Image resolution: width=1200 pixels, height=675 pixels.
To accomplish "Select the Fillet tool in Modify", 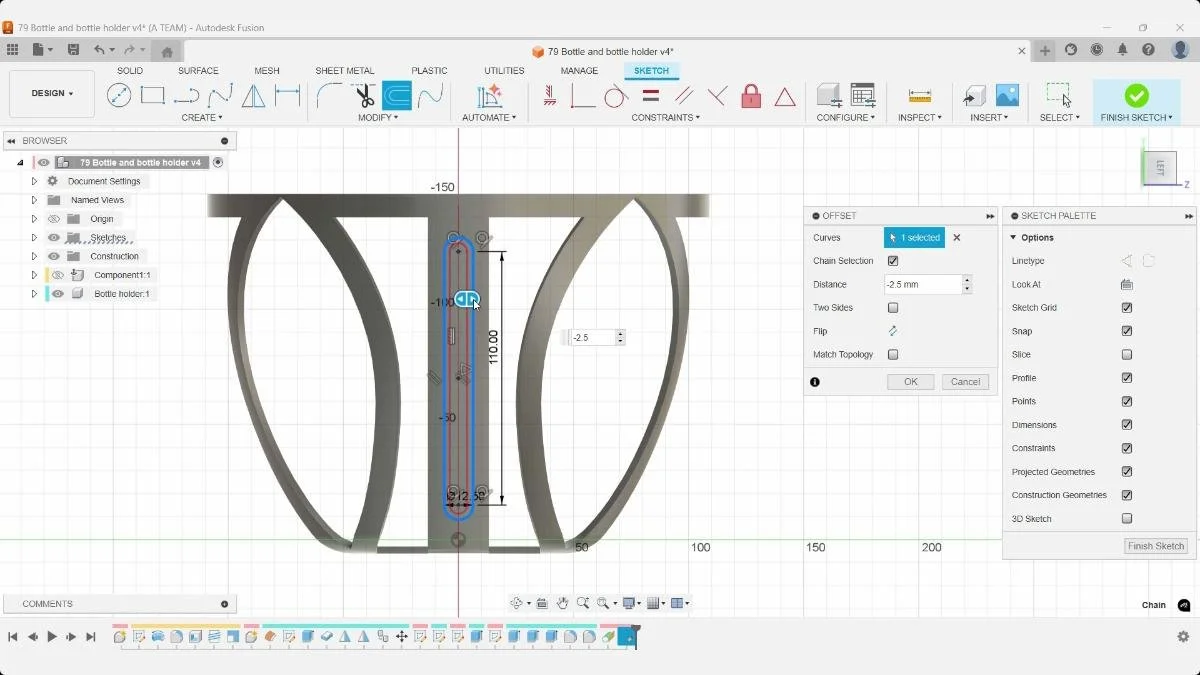I will pos(329,96).
